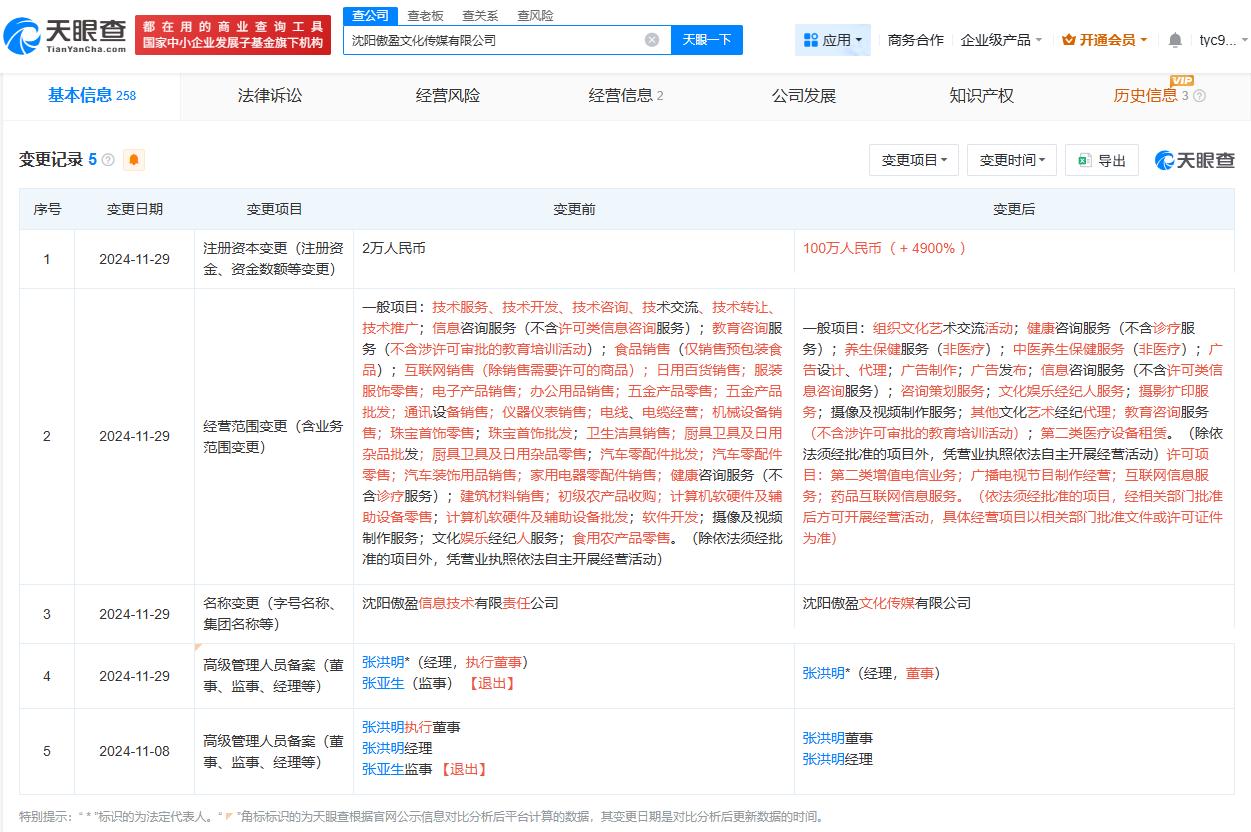This screenshot has height=832, width=1251.
Task: Click the help icon beside 历史信息
Action: [1199, 96]
